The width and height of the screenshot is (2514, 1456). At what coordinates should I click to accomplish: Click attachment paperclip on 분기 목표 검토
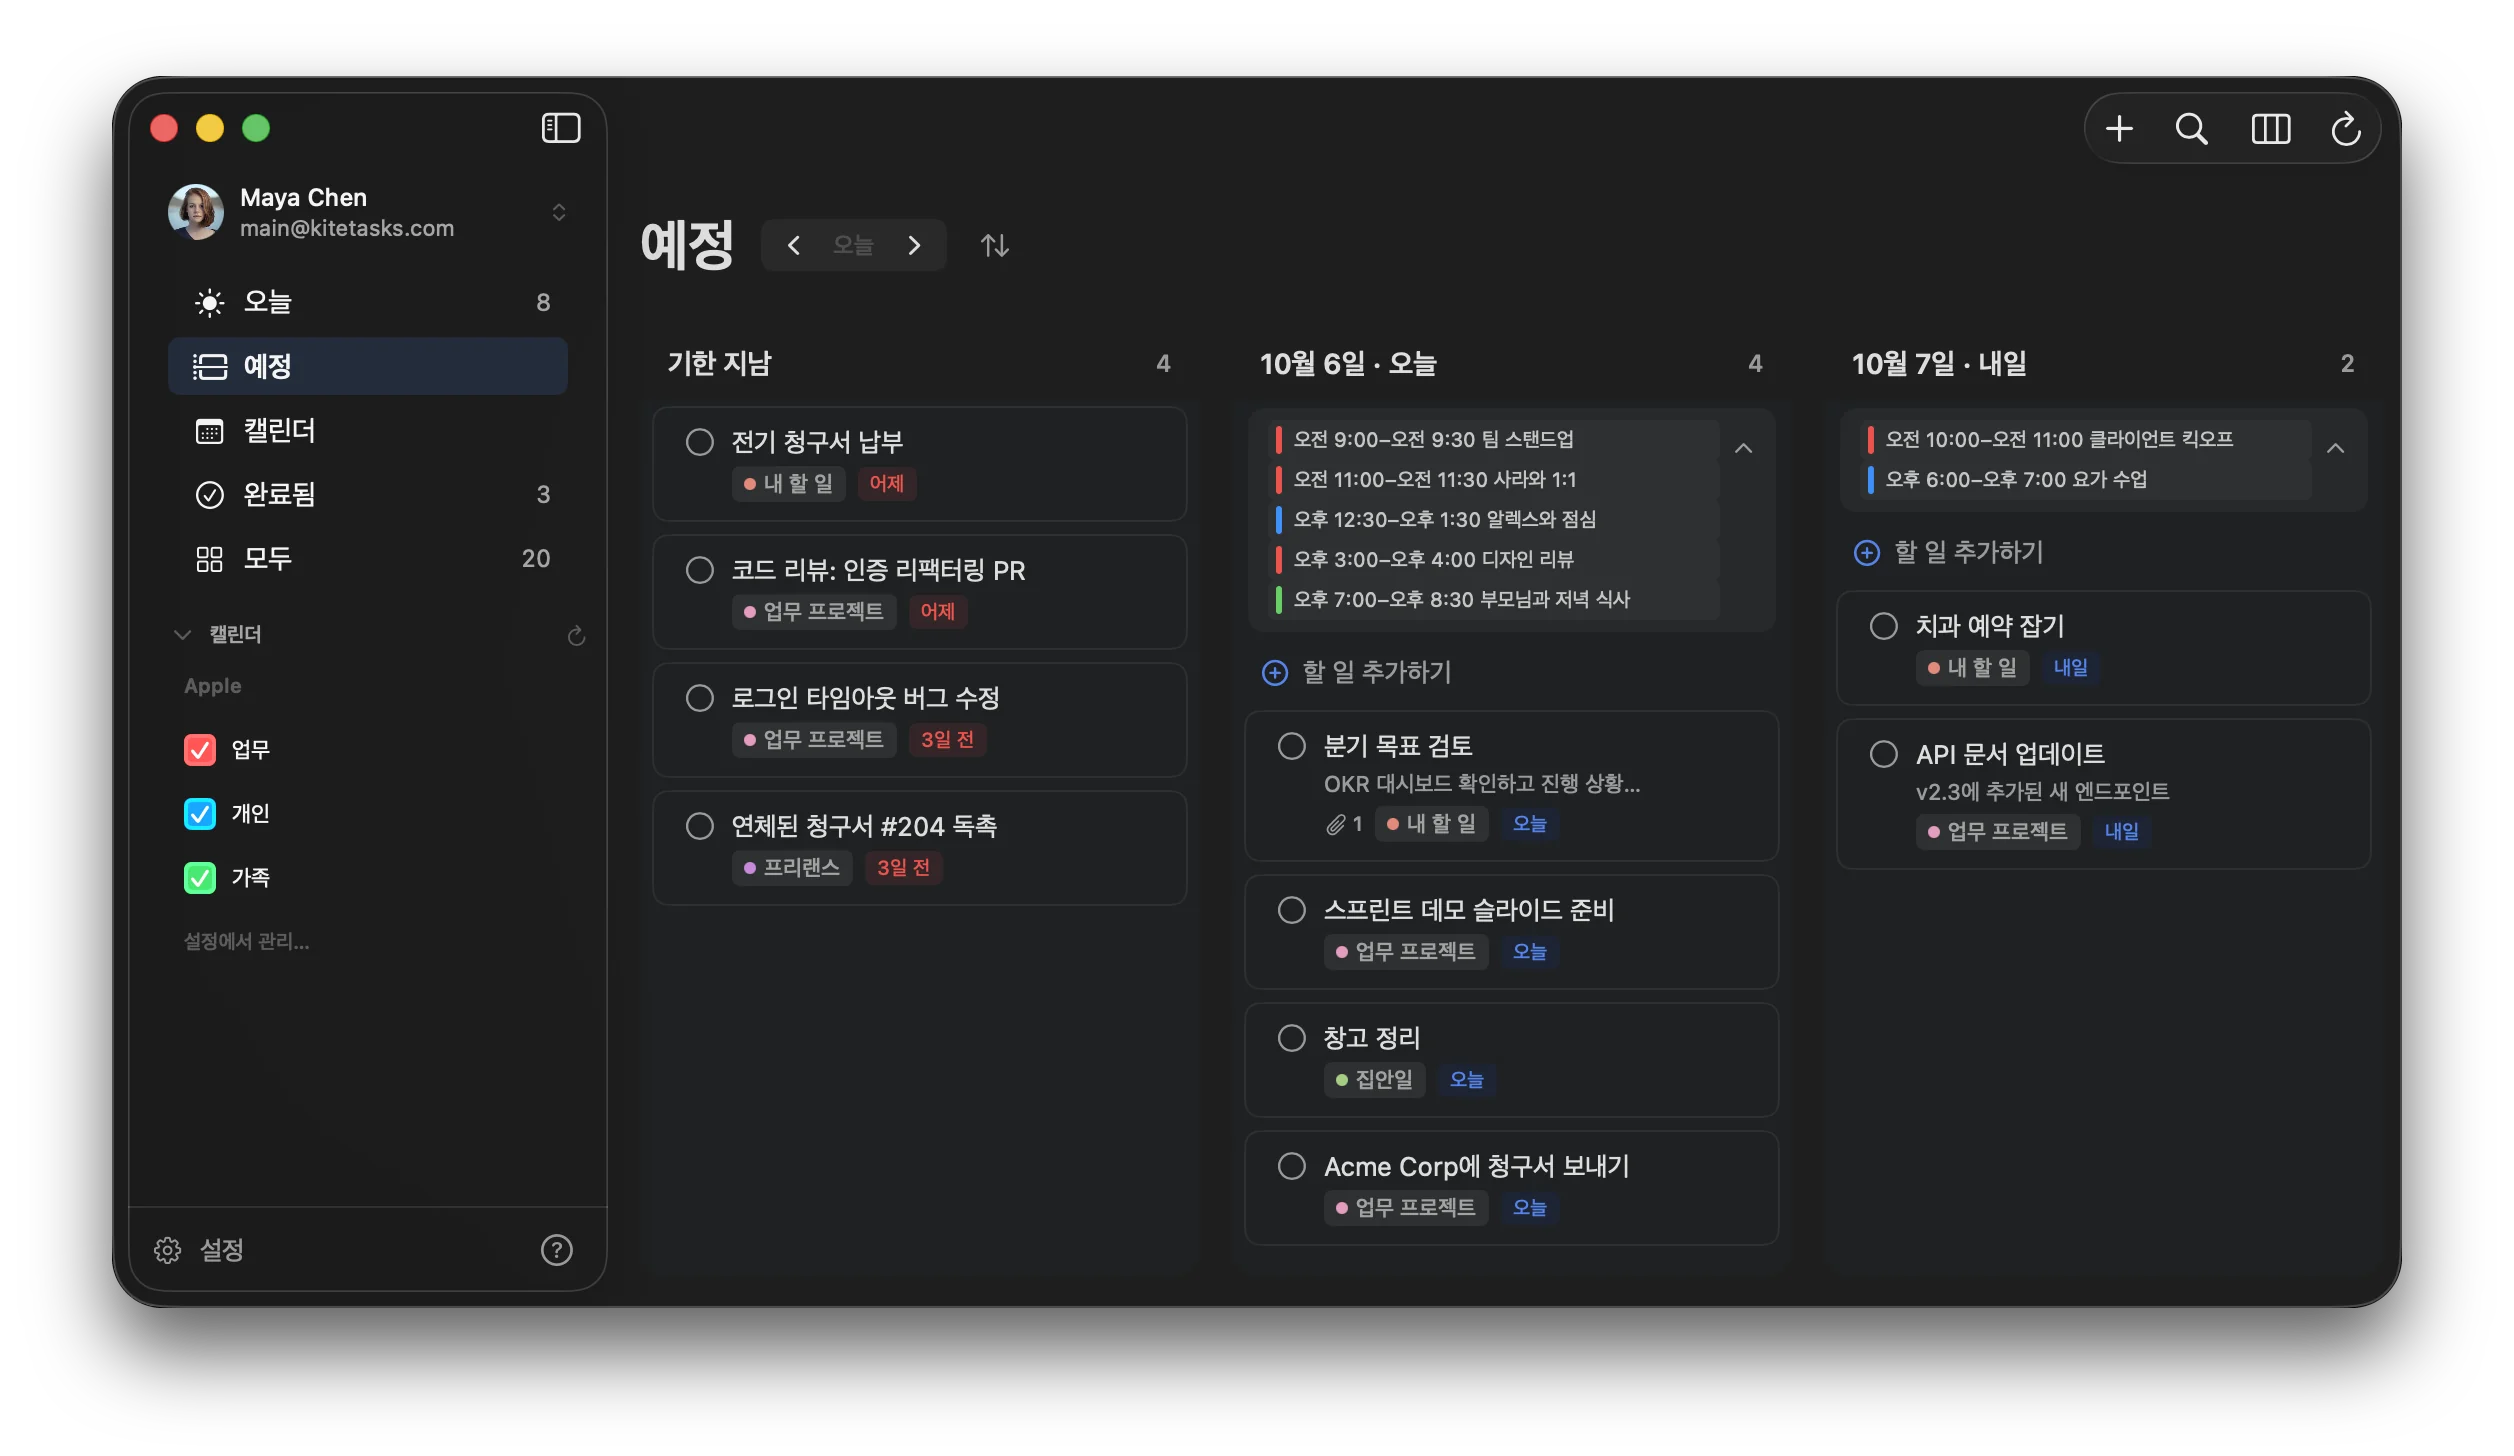pos(1335,825)
